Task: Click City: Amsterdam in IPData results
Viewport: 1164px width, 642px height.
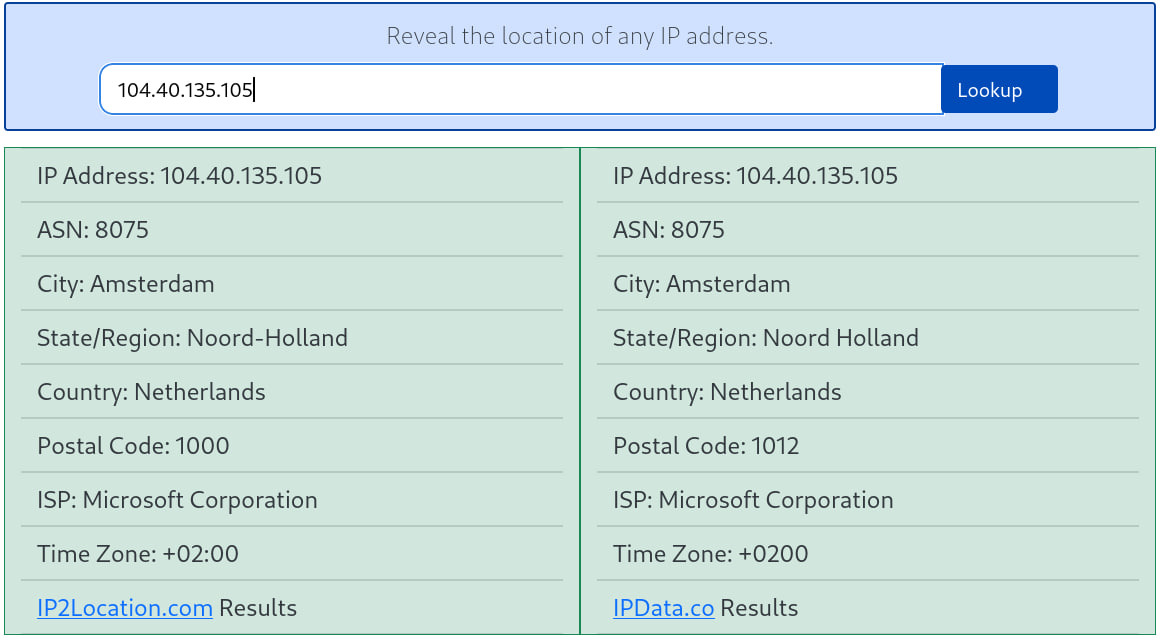Action: pos(702,284)
